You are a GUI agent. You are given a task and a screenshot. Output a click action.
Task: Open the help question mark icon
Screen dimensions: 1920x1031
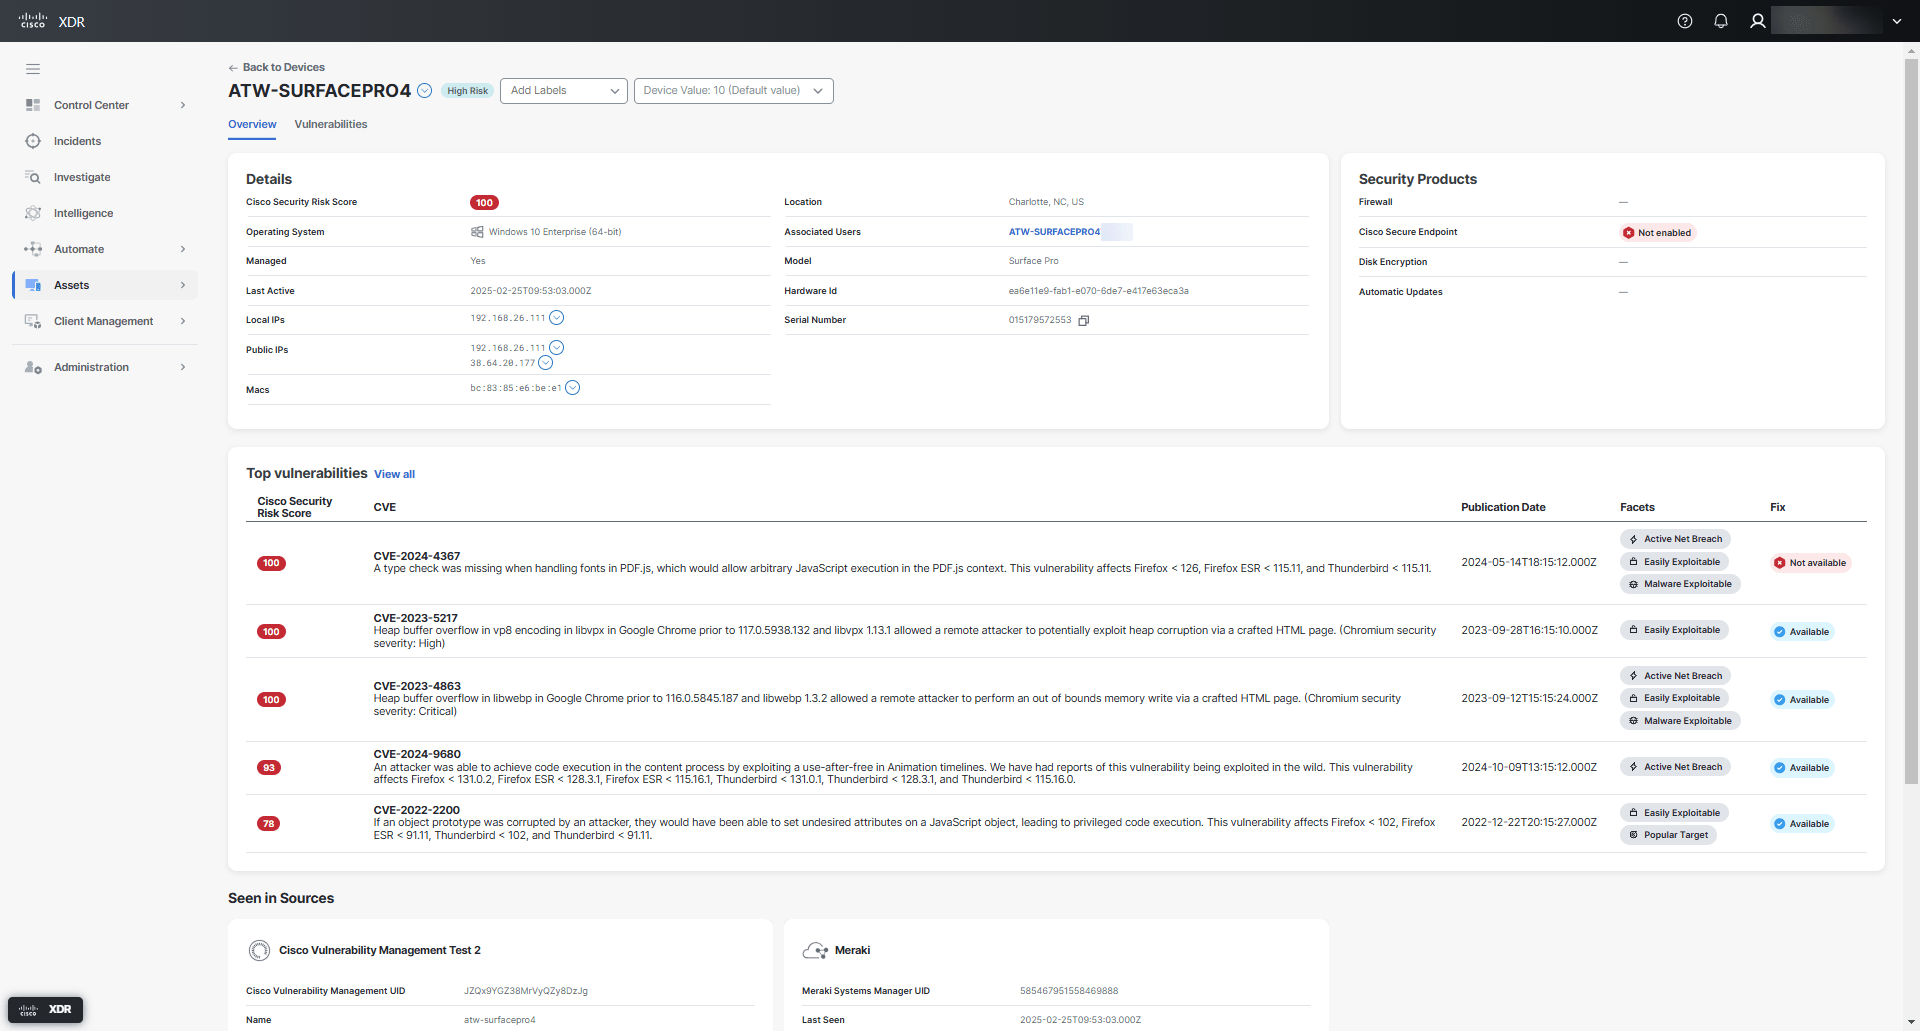[x=1685, y=21]
